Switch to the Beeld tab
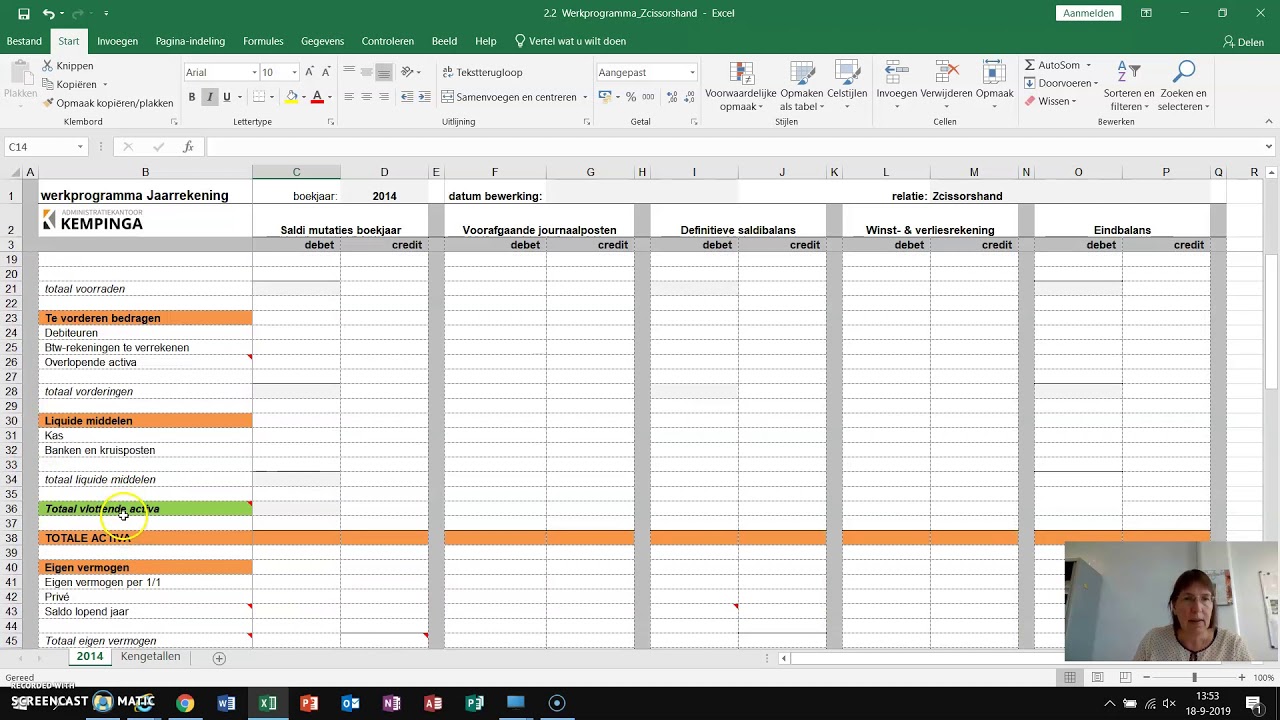The image size is (1280, 720). coord(444,41)
